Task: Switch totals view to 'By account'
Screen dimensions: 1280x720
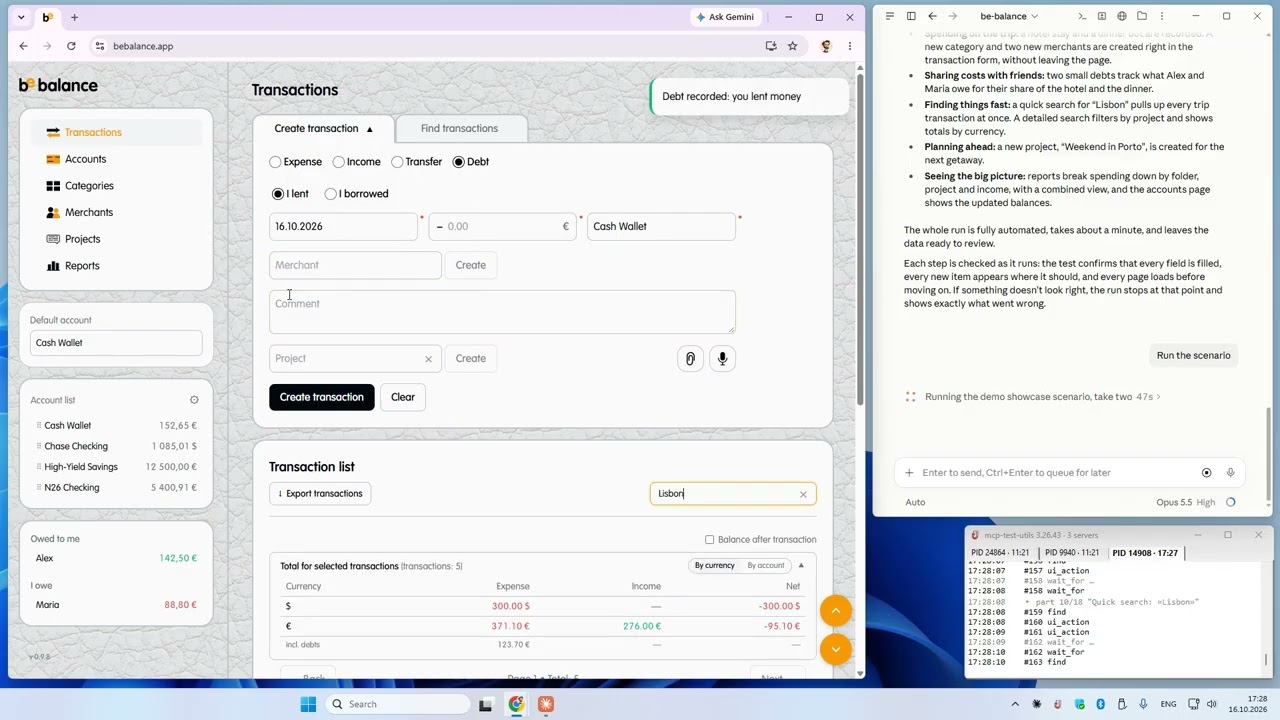Action: point(765,566)
